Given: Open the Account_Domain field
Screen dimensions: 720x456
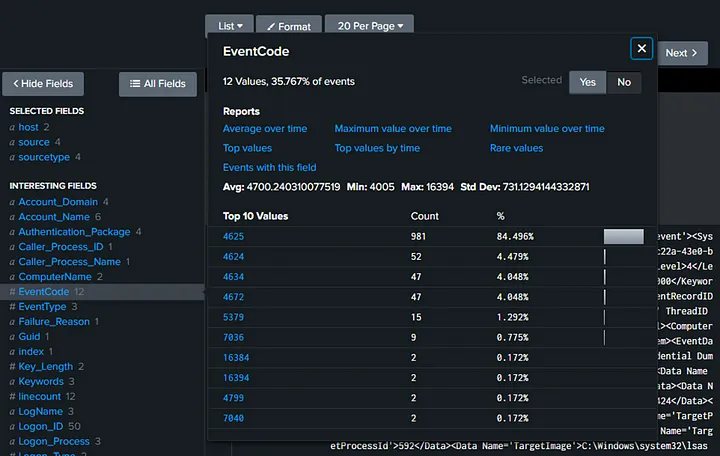Looking at the screenshot, I should (58, 202).
